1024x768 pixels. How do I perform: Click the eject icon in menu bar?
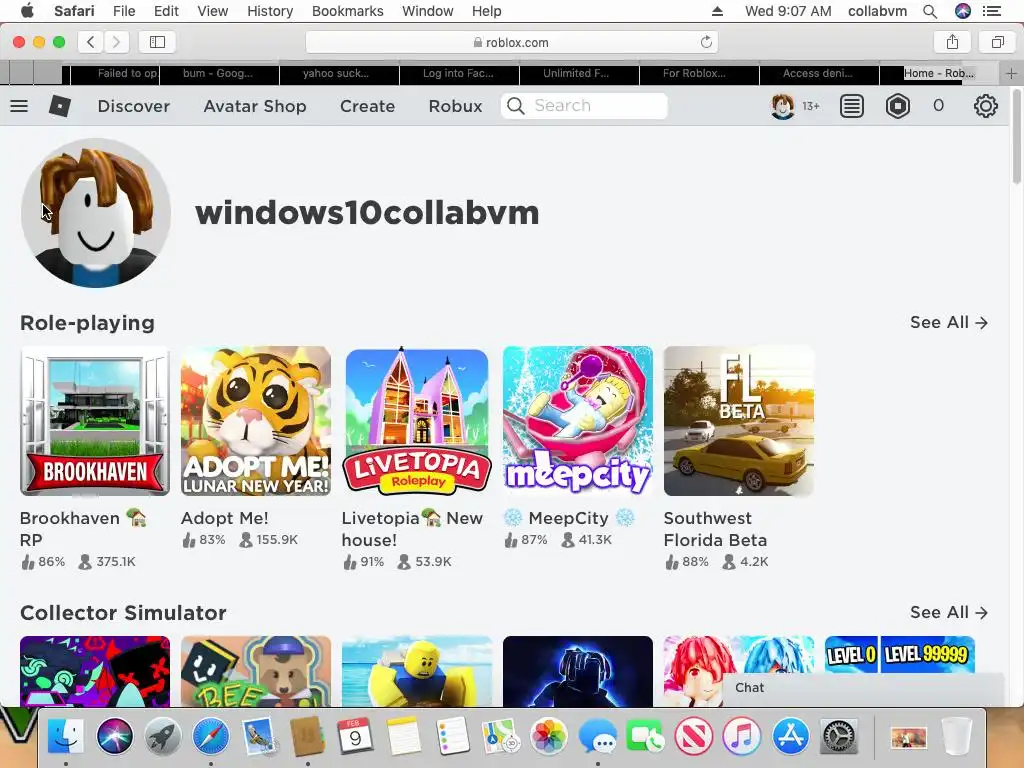pos(717,11)
